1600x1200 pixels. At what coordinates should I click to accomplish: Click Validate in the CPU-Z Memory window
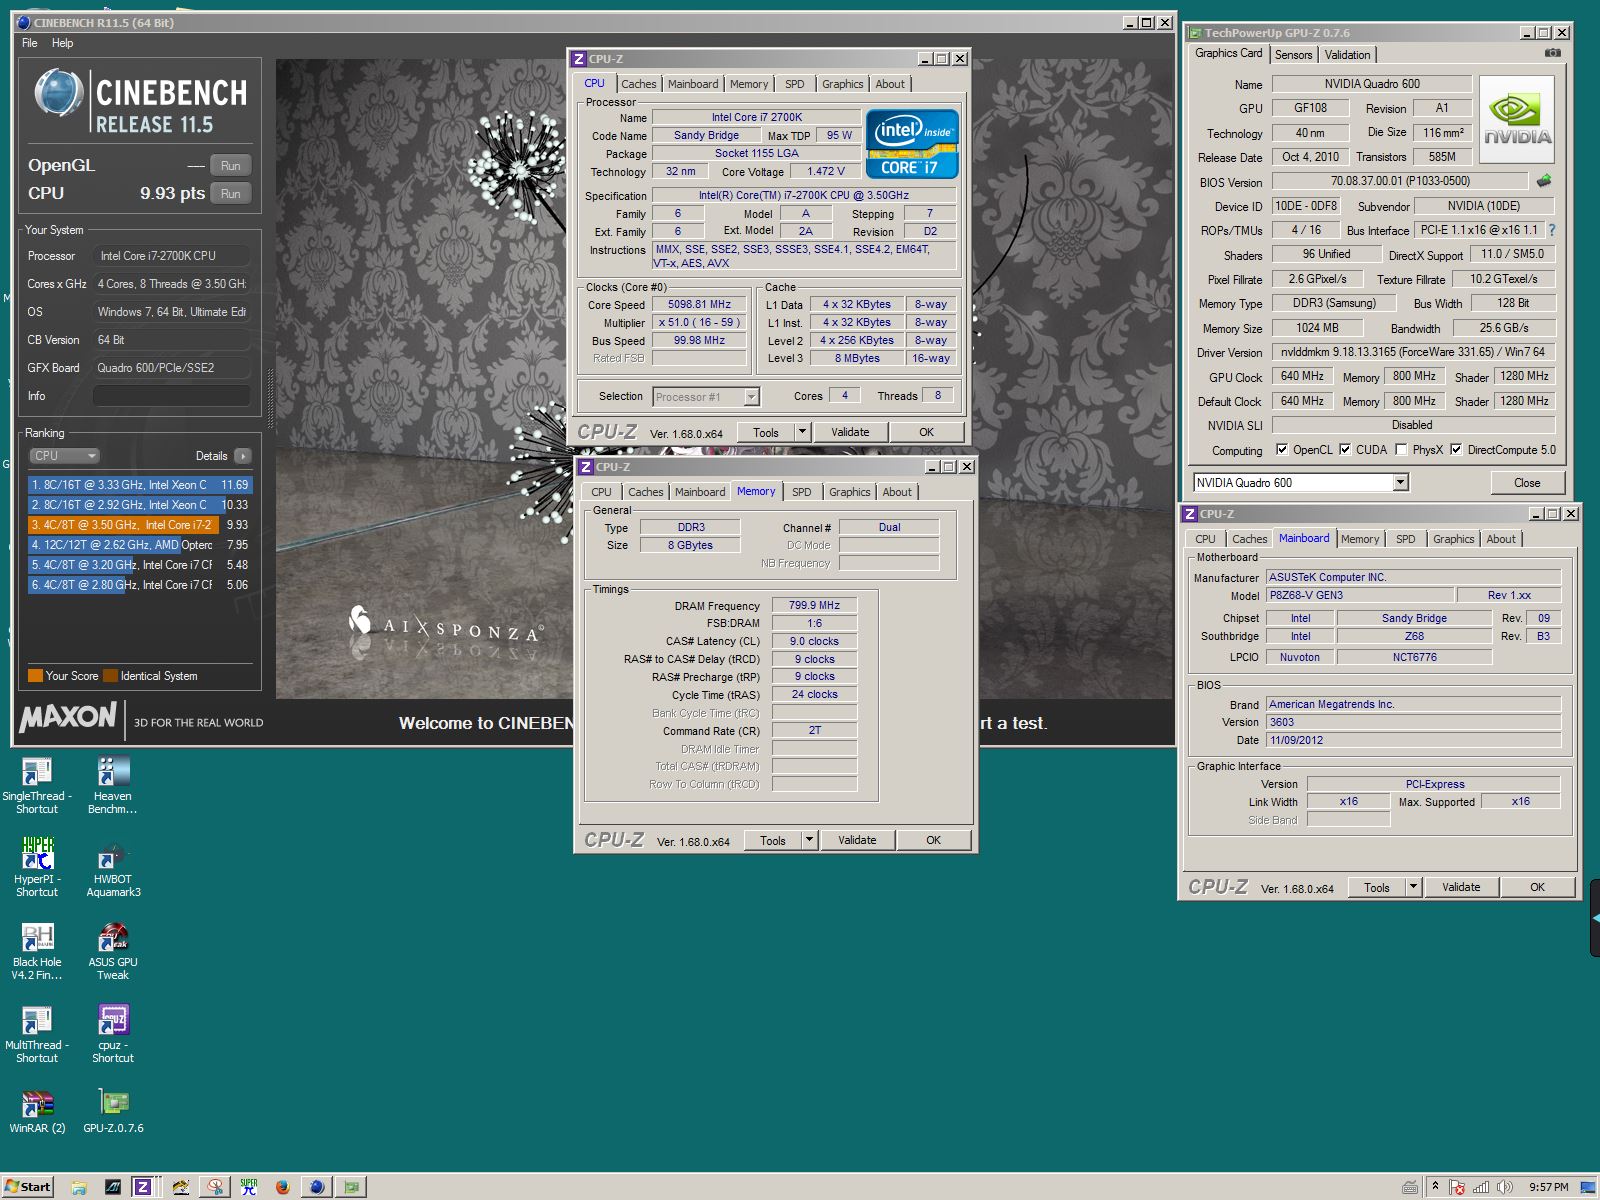[x=857, y=840]
